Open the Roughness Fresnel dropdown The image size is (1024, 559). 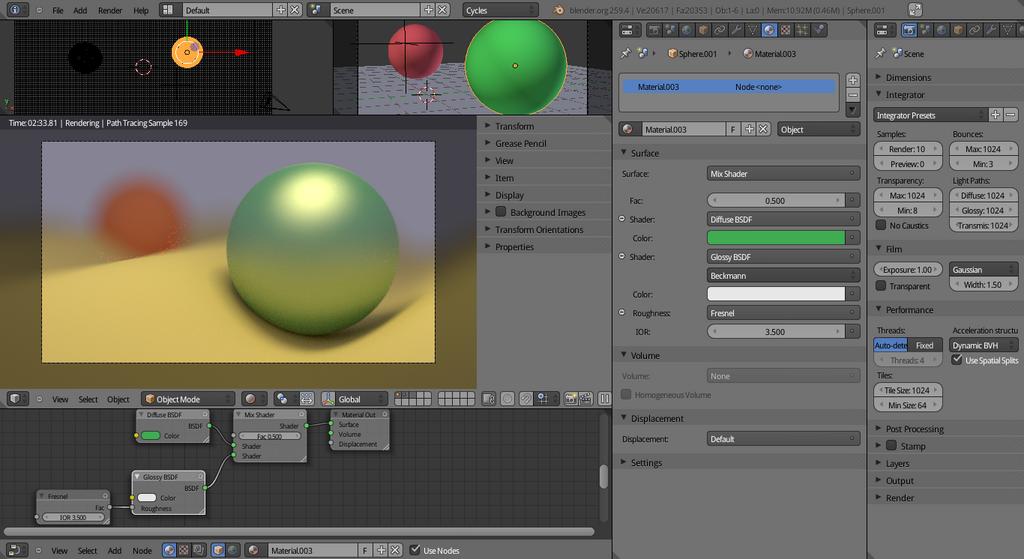(783, 313)
